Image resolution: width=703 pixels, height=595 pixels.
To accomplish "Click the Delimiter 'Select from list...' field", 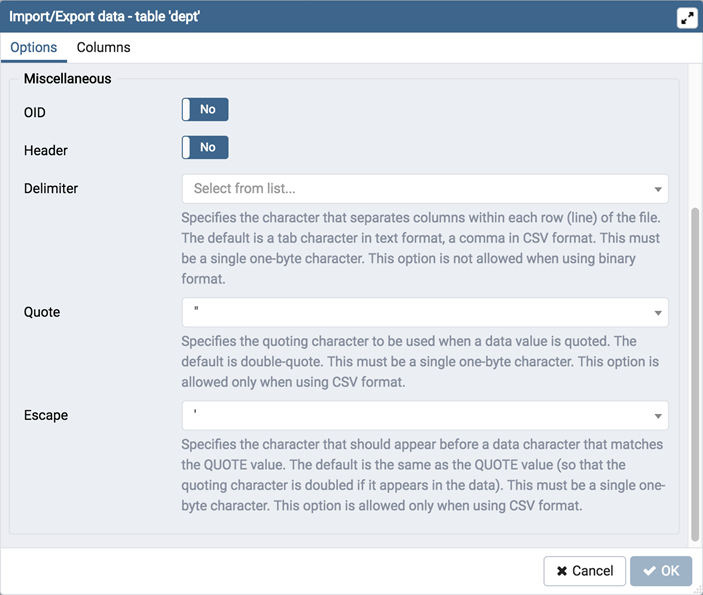I will (x=415, y=189).
